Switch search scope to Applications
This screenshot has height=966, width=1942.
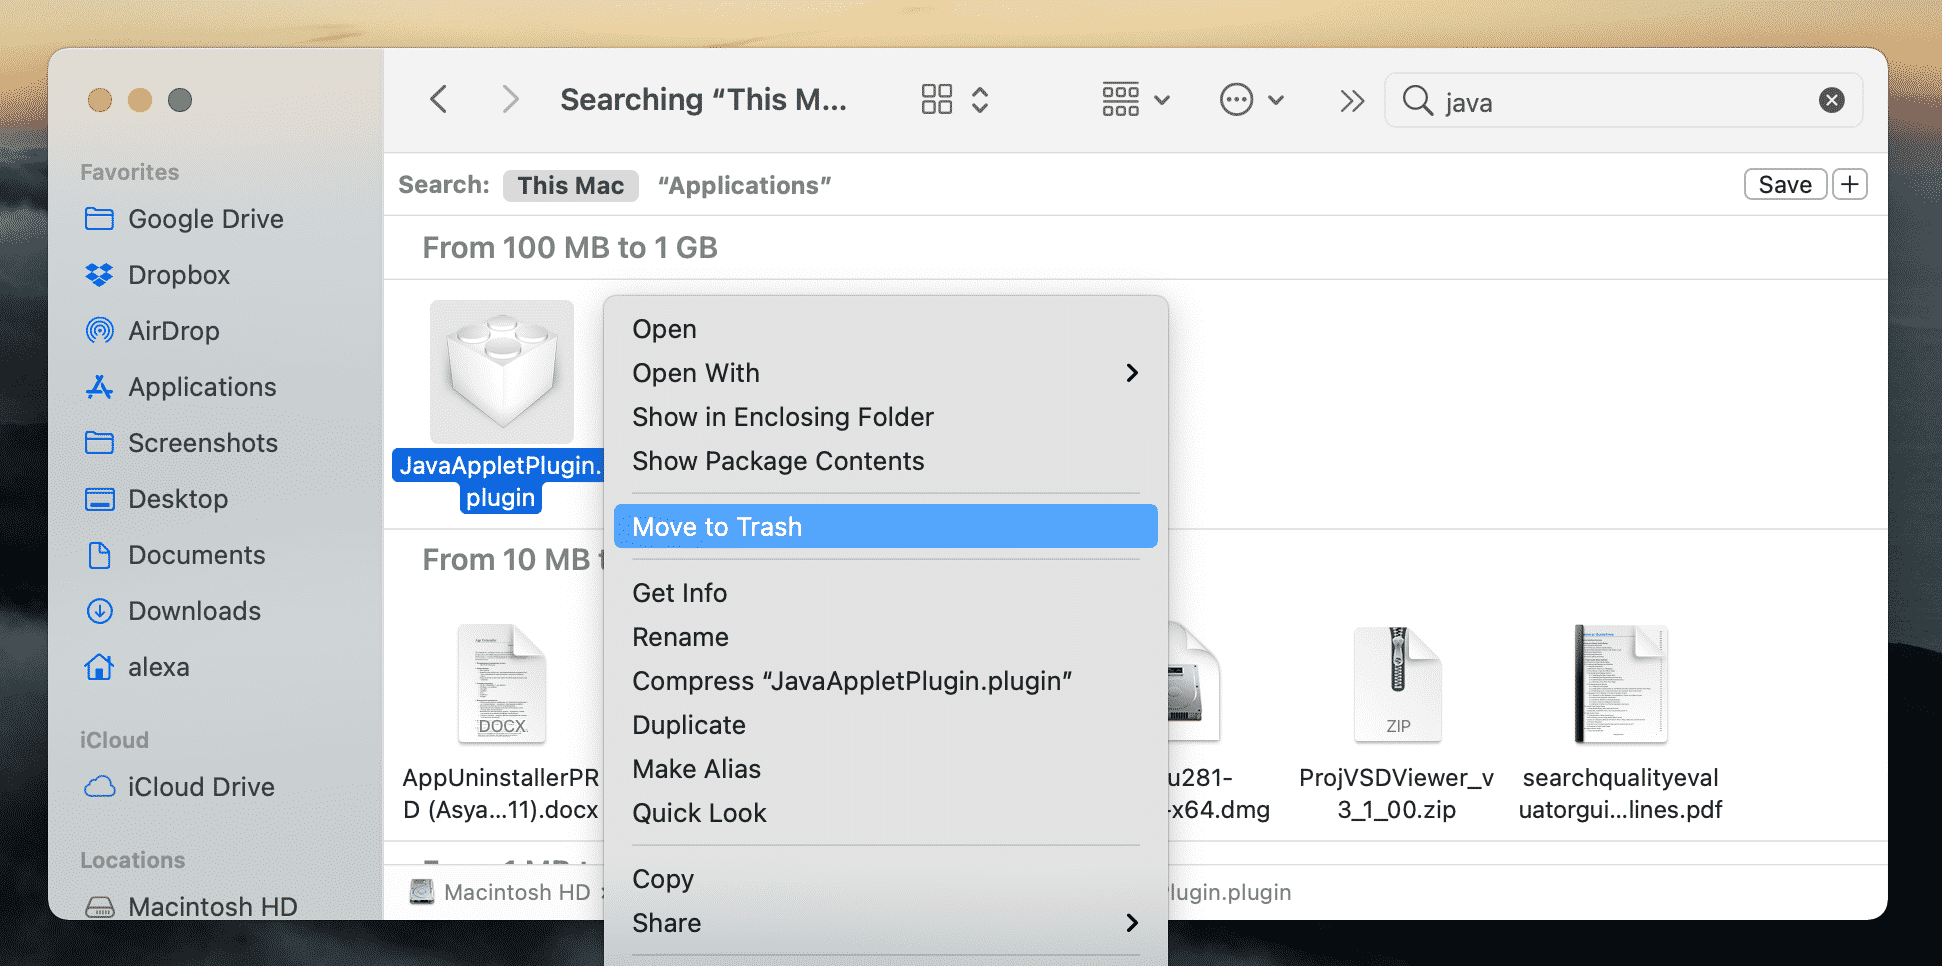point(744,184)
